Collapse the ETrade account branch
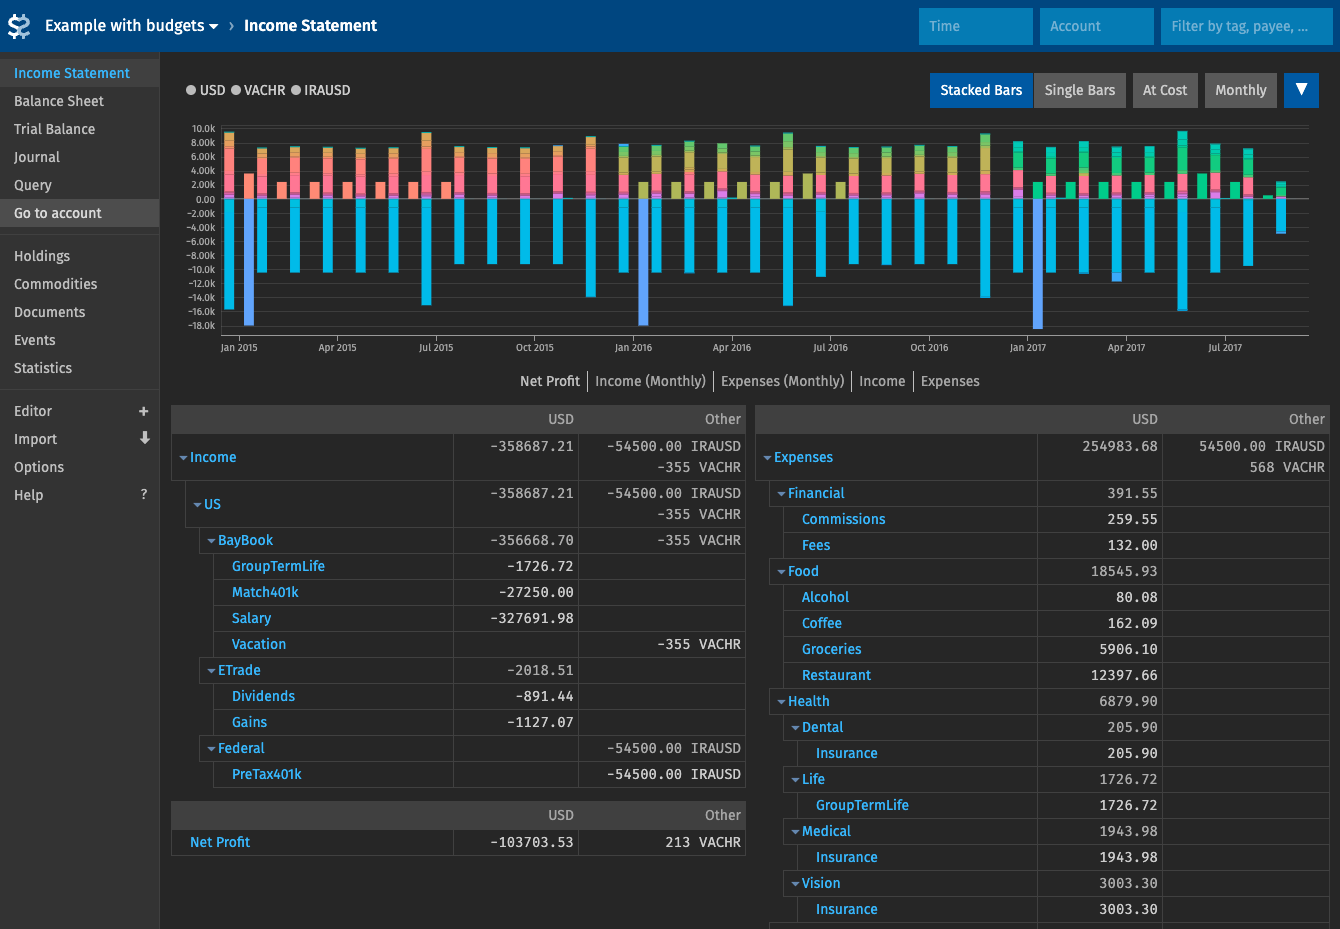1340x929 pixels. [x=212, y=671]
